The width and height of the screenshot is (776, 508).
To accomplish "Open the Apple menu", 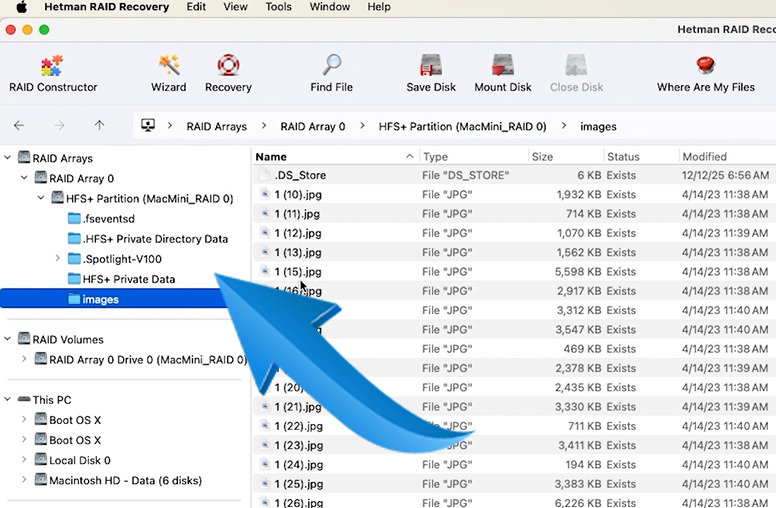I will (x=22, y=7).
